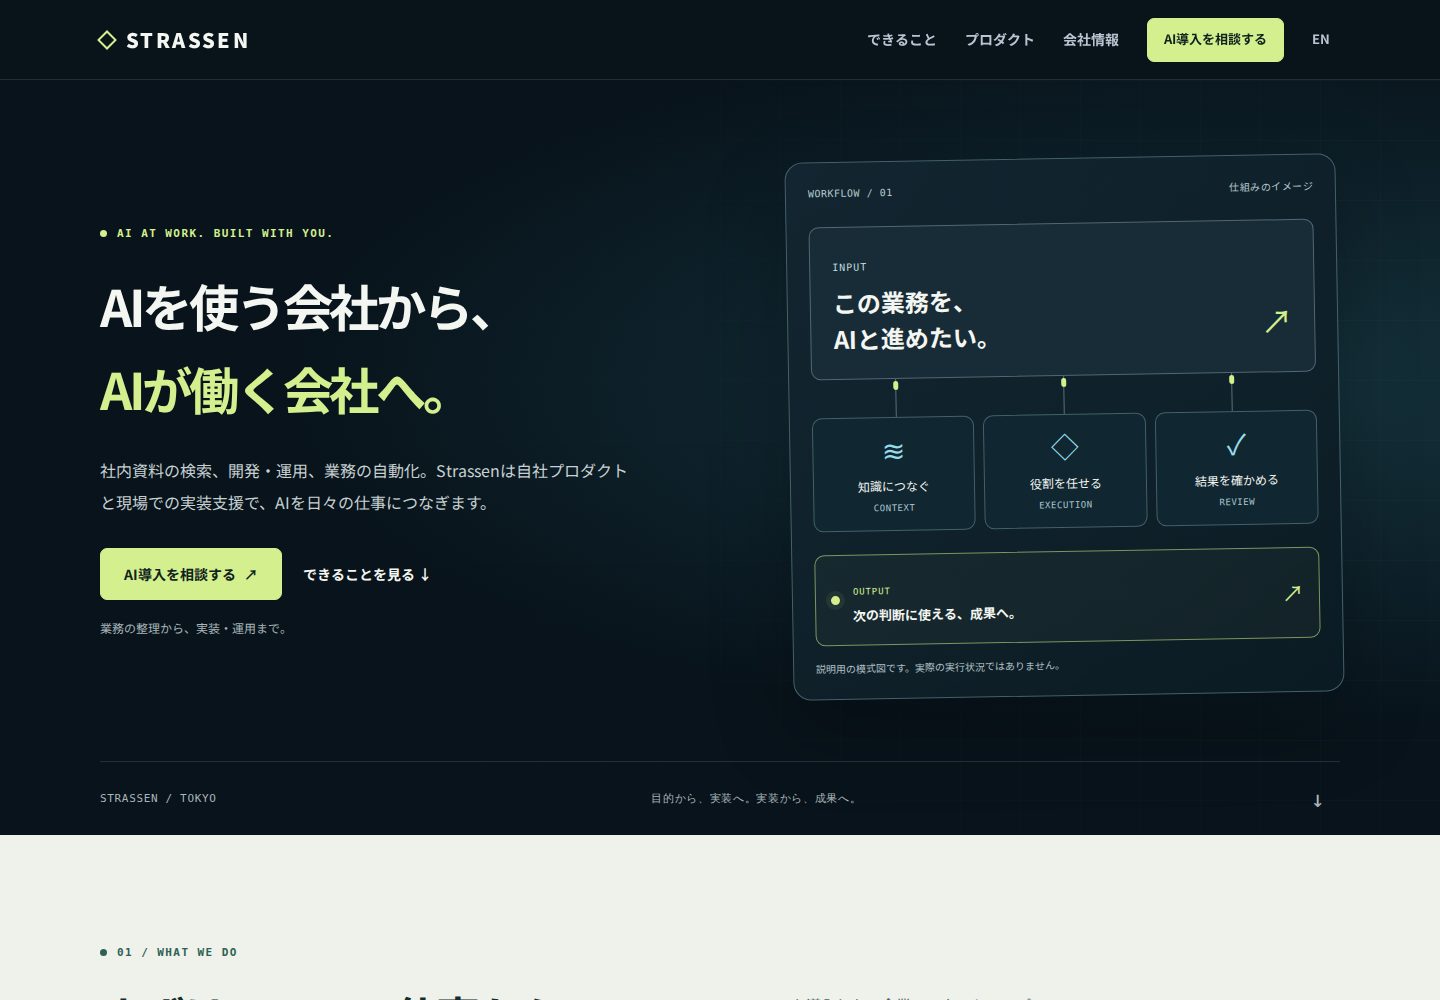Click the AIが働く会社へ。 headline
The height and width of the screenshot is (1000, 1440).
click(273, 391)
